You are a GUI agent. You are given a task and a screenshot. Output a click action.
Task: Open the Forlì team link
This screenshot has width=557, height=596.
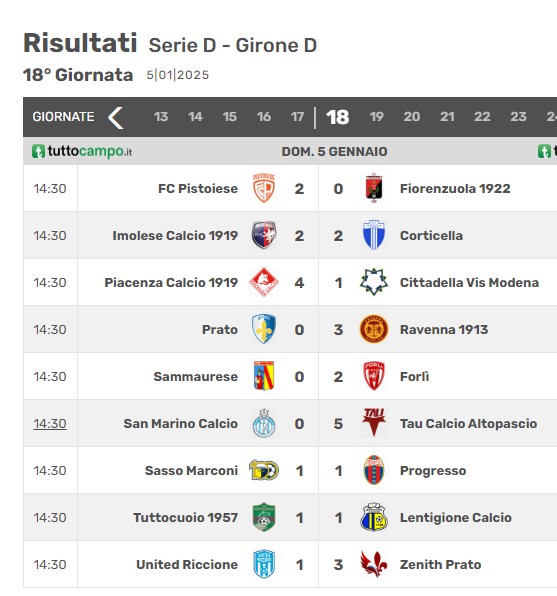pos(414,376)
